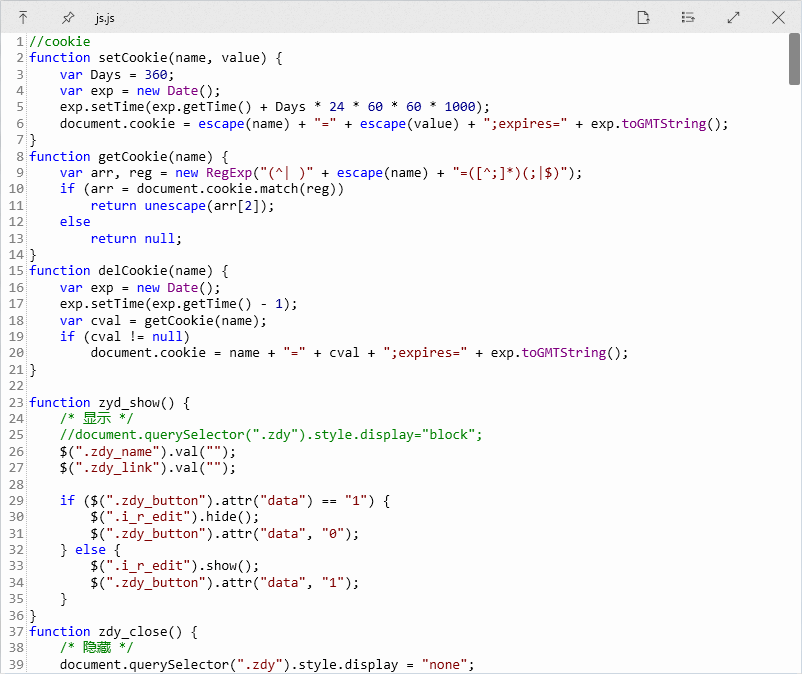
Task: Click the if condition on line 29
Action: [229, 501]
